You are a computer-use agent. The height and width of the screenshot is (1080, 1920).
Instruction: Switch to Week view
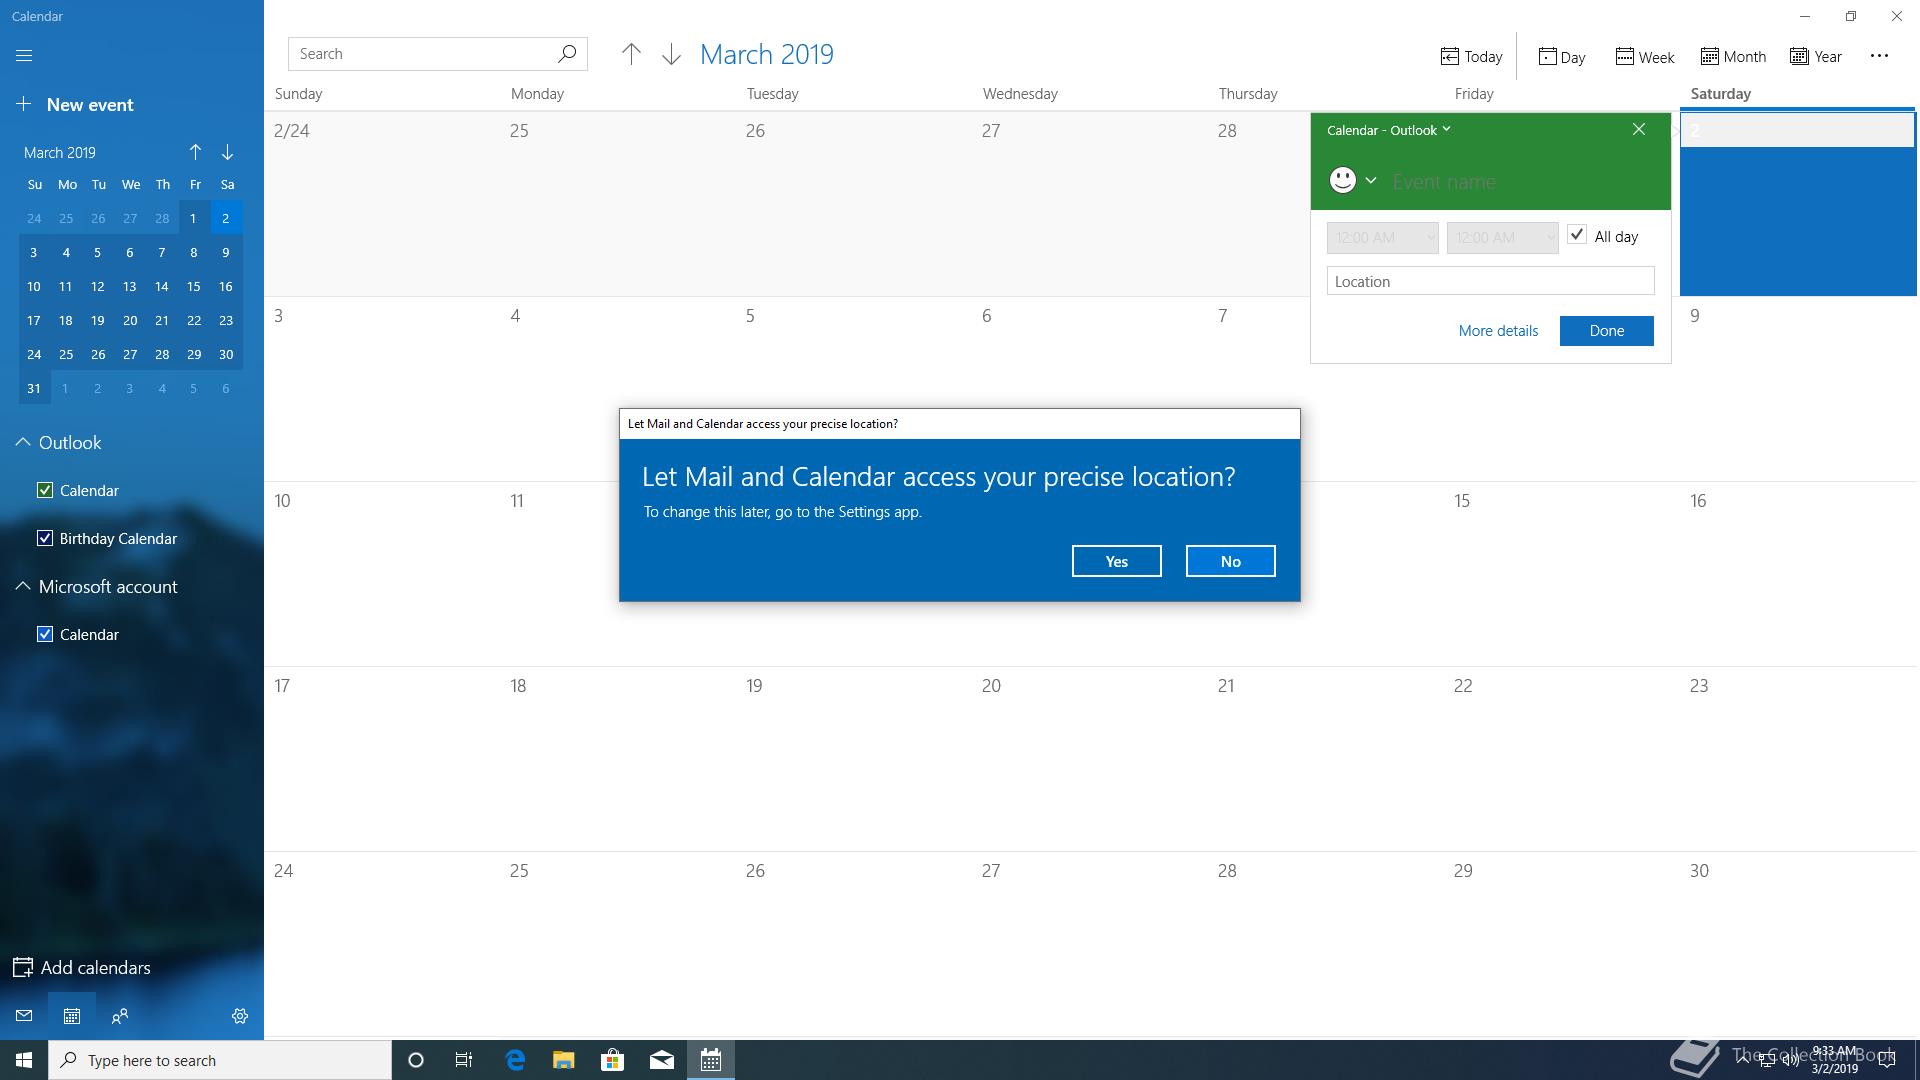[x=1645, y=57]
